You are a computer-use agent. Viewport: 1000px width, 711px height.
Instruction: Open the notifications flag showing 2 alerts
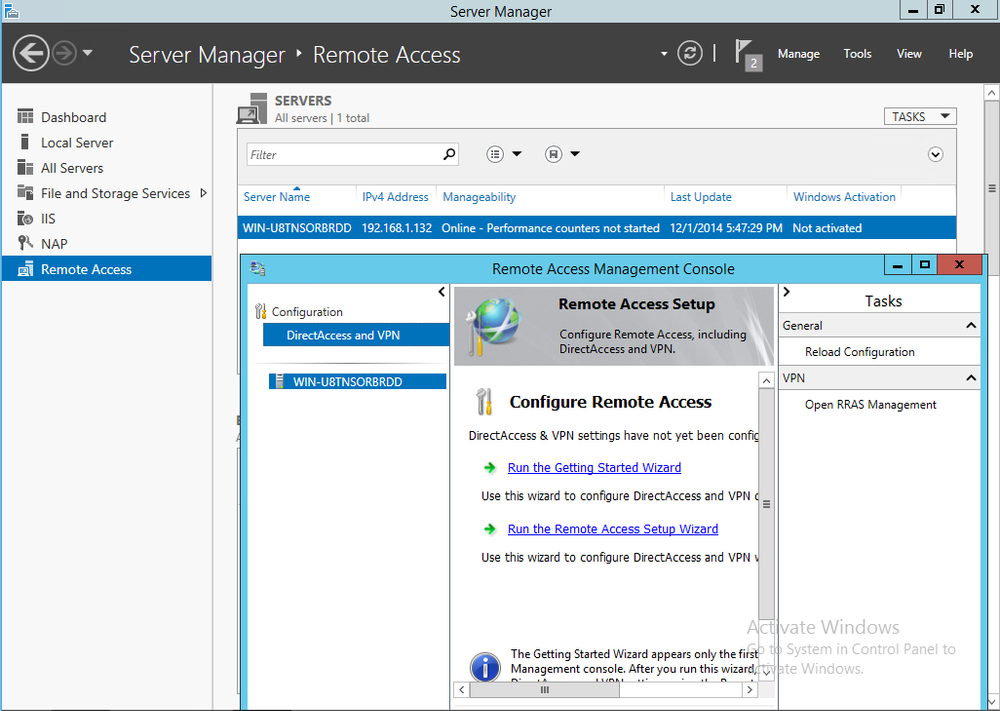(745, 53)
